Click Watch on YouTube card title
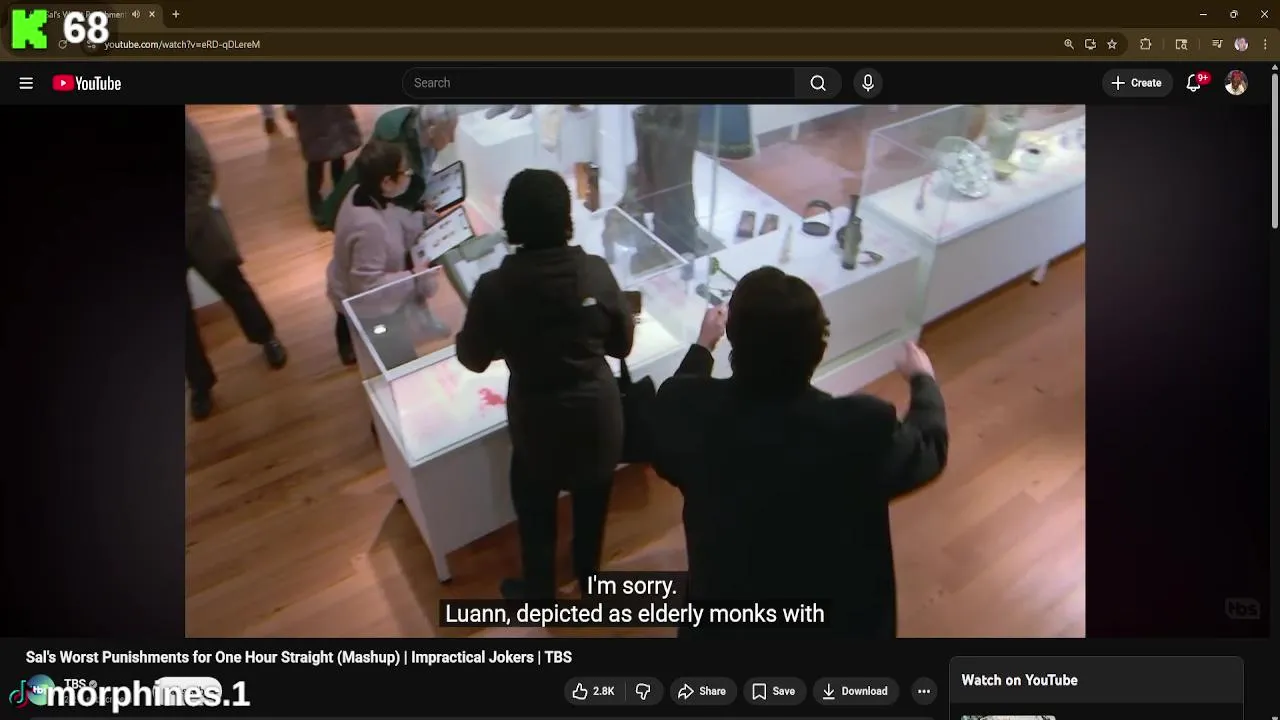The image size is (1280, 720). pyautogui.click(x=1019, y=680)
